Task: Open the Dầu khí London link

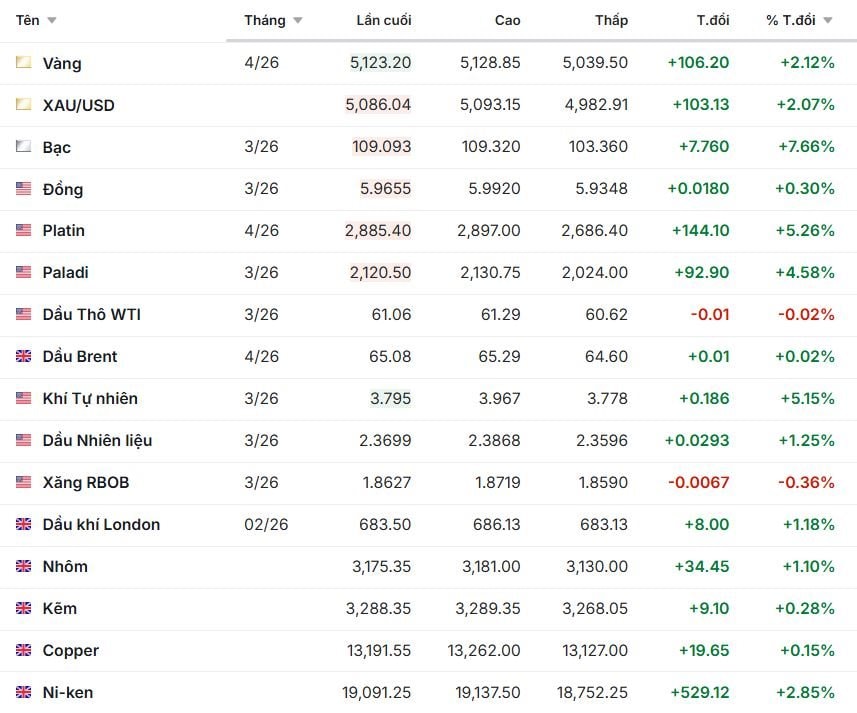Action: coord(101,524)
